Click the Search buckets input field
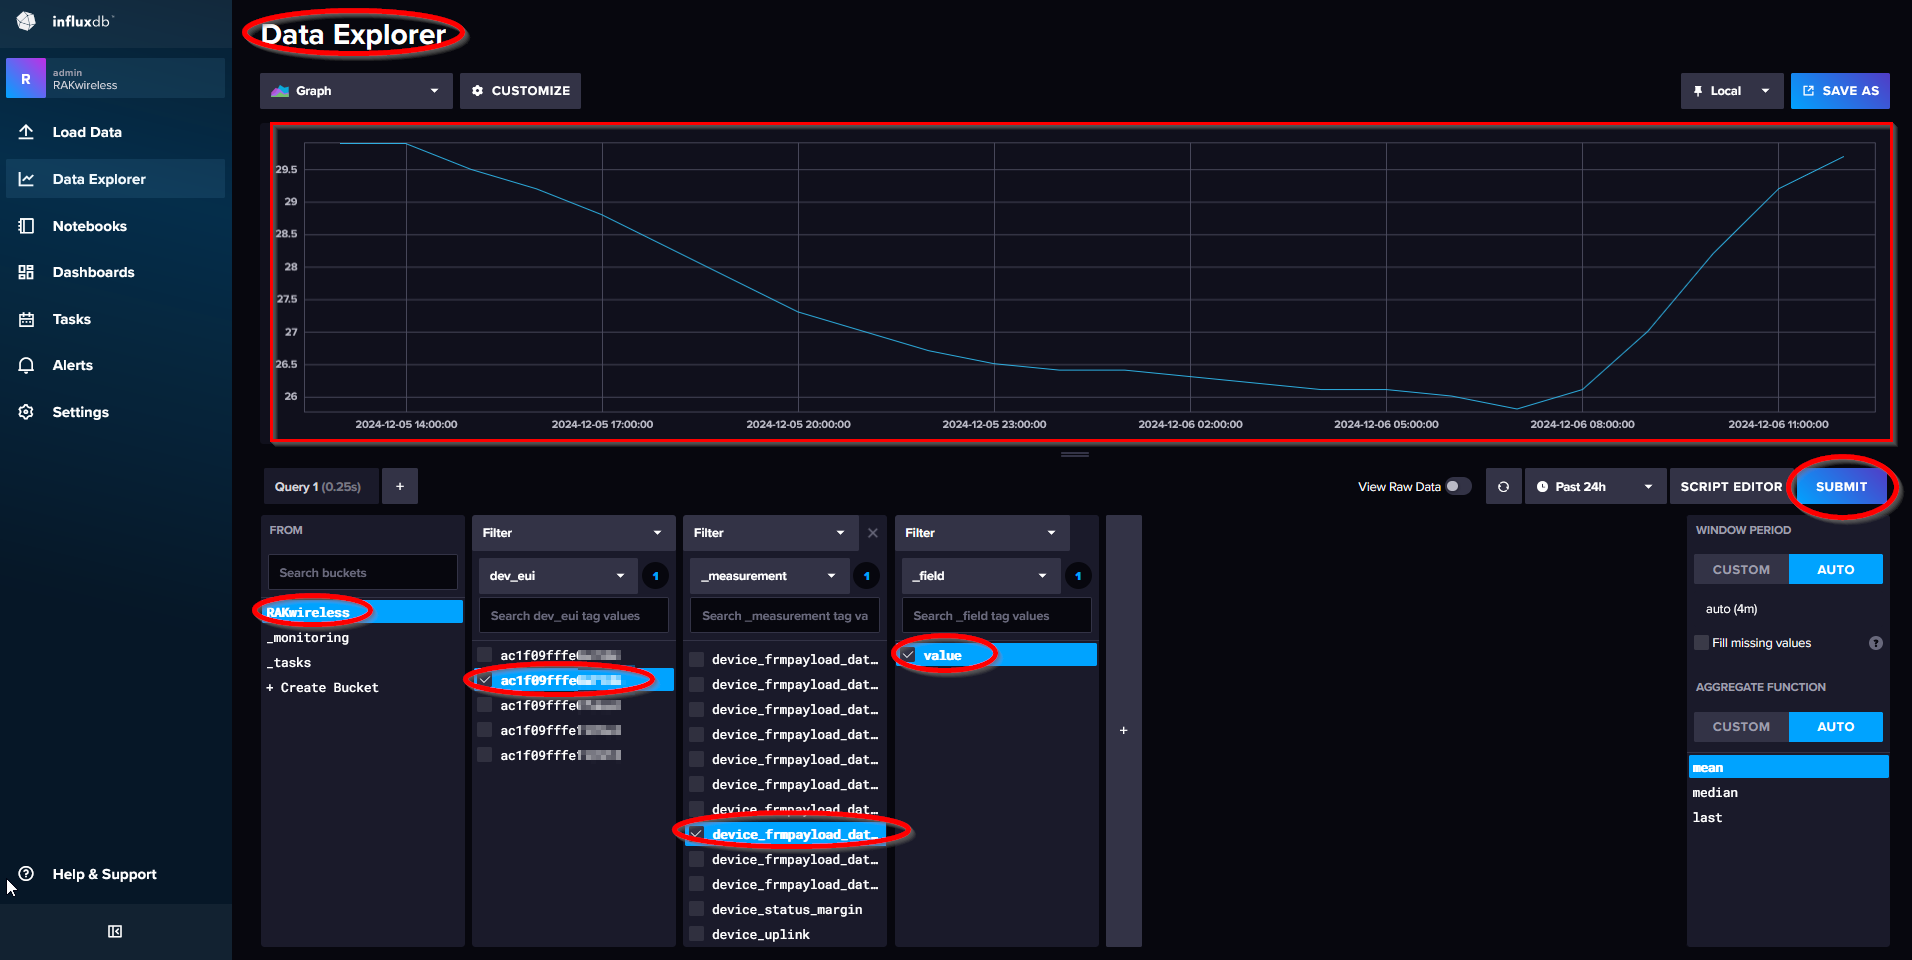 click(x=362, y=572)
